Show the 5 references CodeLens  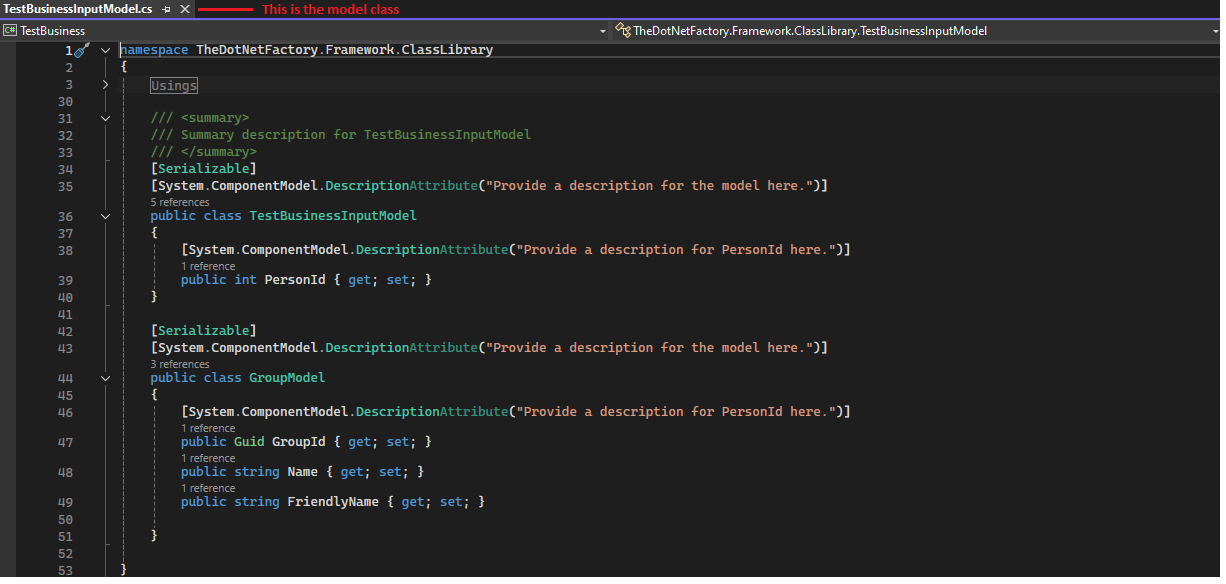pos(180,202)
